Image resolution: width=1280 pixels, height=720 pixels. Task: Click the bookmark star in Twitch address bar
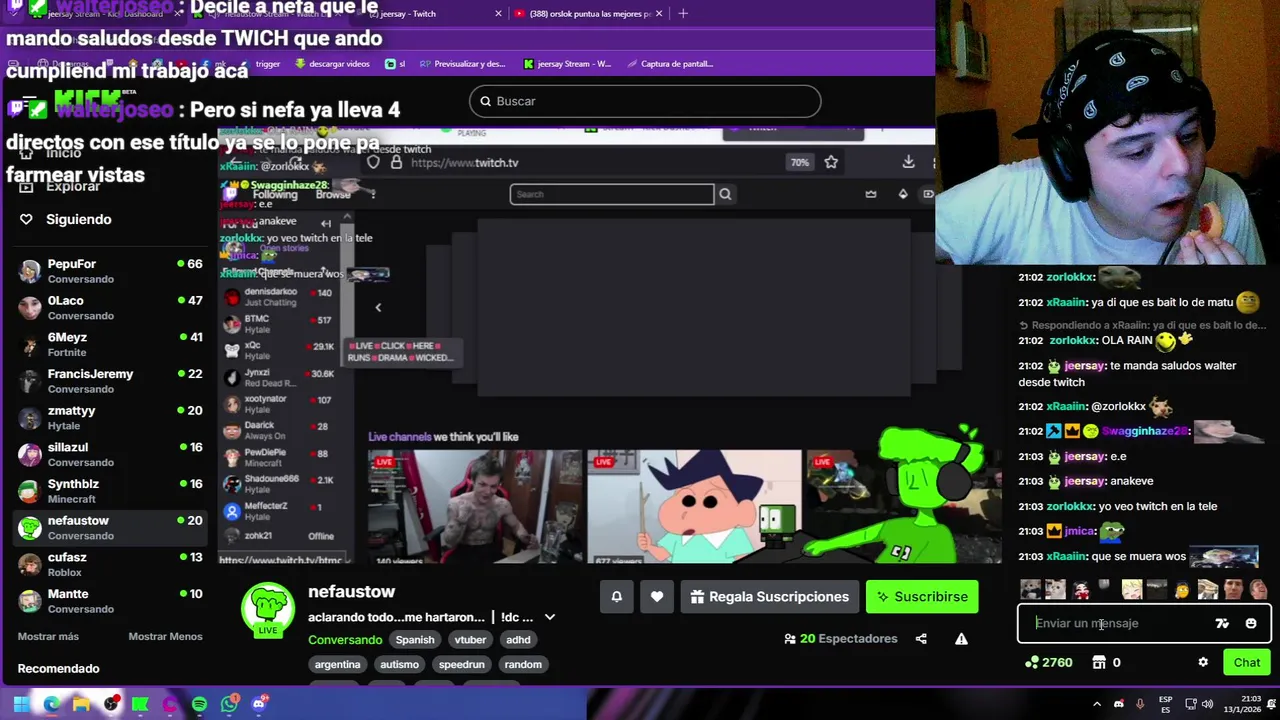pyautogui.click(x=831, y=162)
